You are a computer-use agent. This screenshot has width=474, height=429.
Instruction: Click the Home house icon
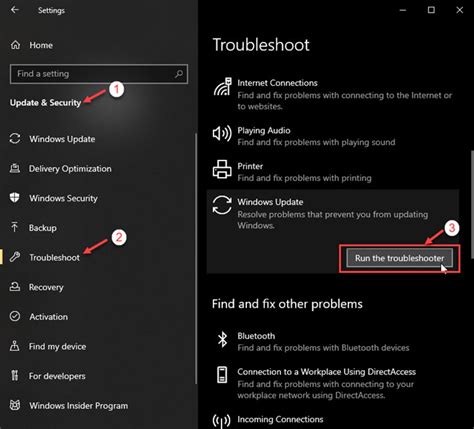pos(15,45)
